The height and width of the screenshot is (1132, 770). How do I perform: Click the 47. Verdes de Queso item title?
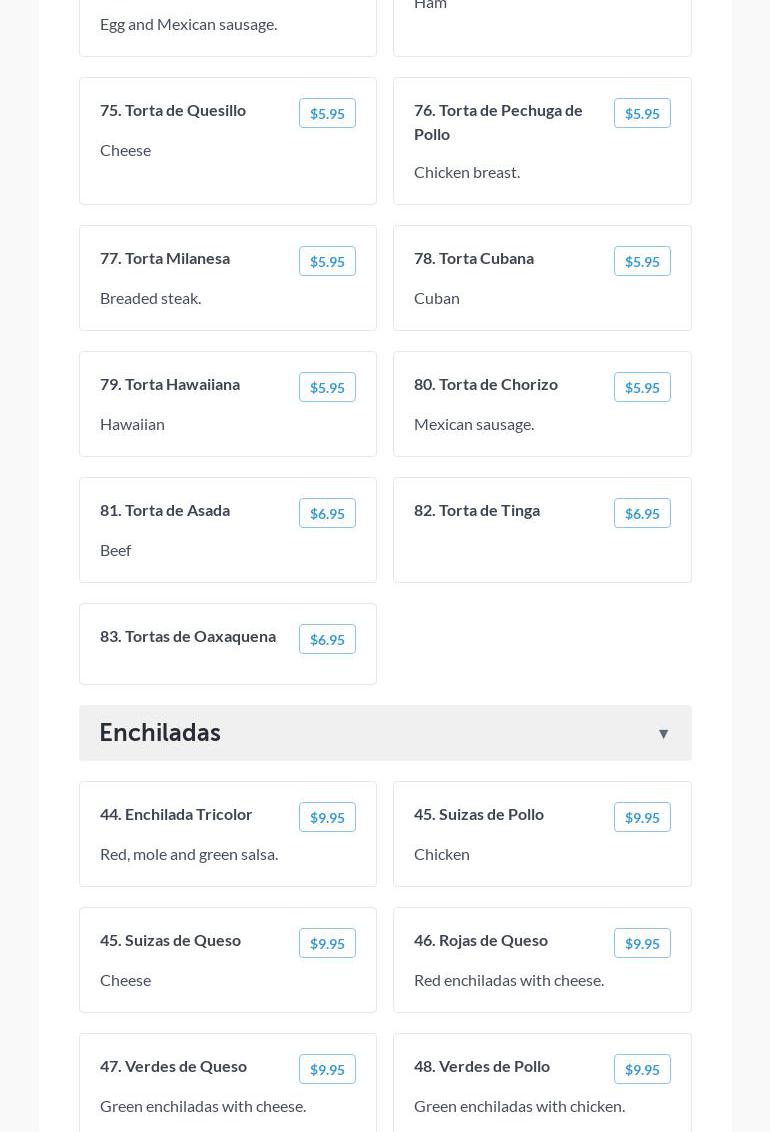[x=173, y=1066]
